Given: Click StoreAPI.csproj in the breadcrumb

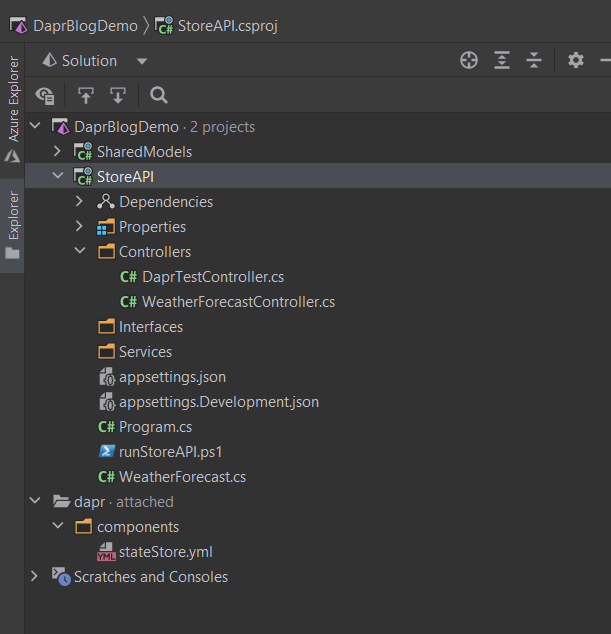Looking at the screenshot, I should pos(228,26).
